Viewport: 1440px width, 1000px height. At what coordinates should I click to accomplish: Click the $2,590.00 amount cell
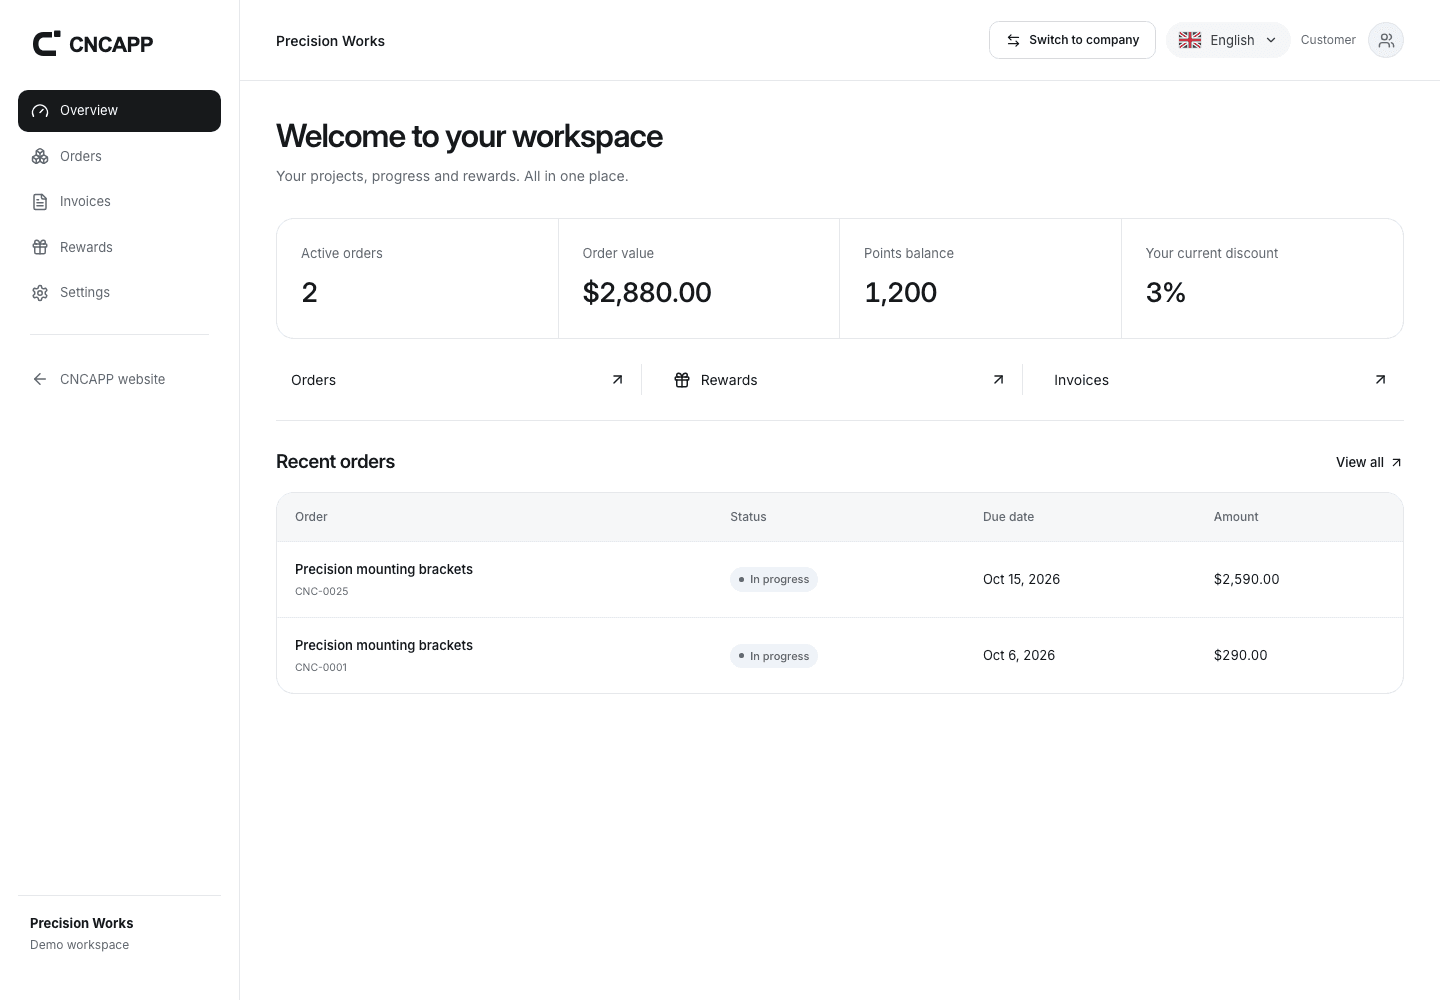1247,579
